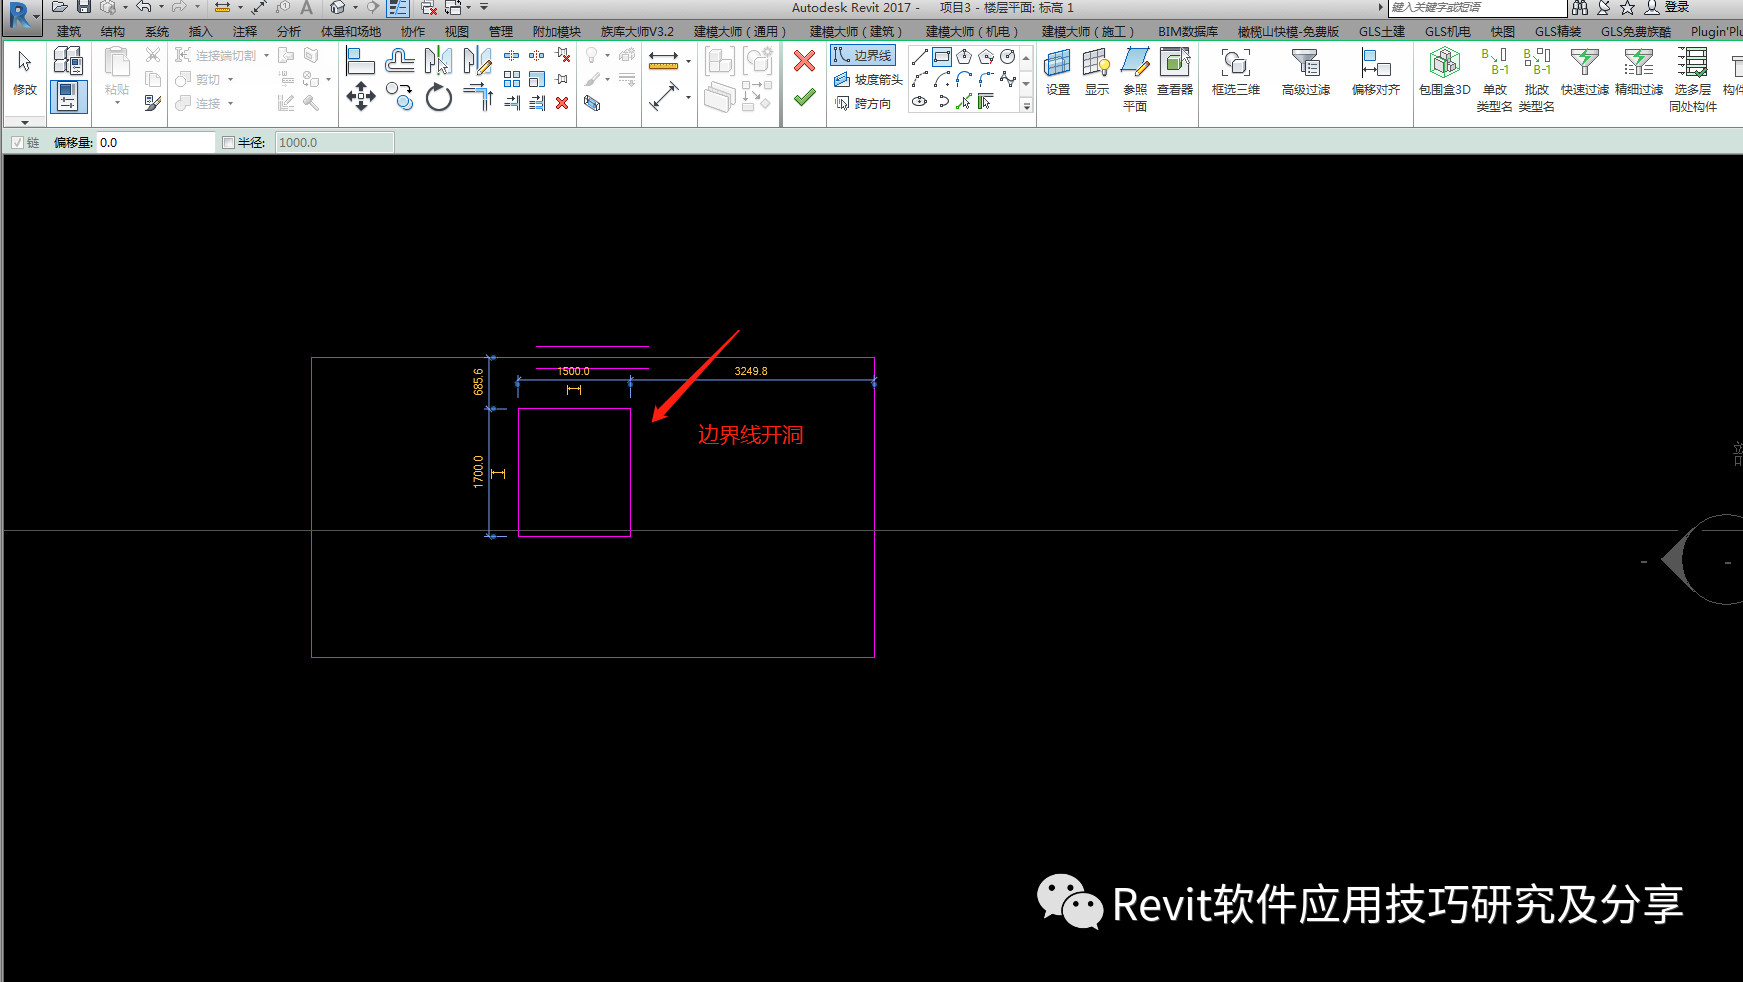Open the Undo history dropdown arrow
This screenshot has height=982, width=1743.
pos(161,7)
